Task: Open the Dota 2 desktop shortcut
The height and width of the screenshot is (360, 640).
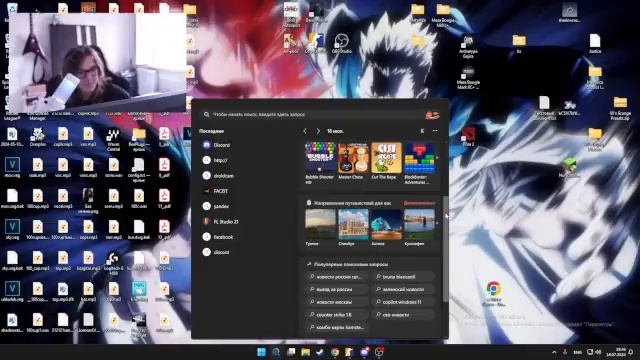Action: tap(468, 137)
